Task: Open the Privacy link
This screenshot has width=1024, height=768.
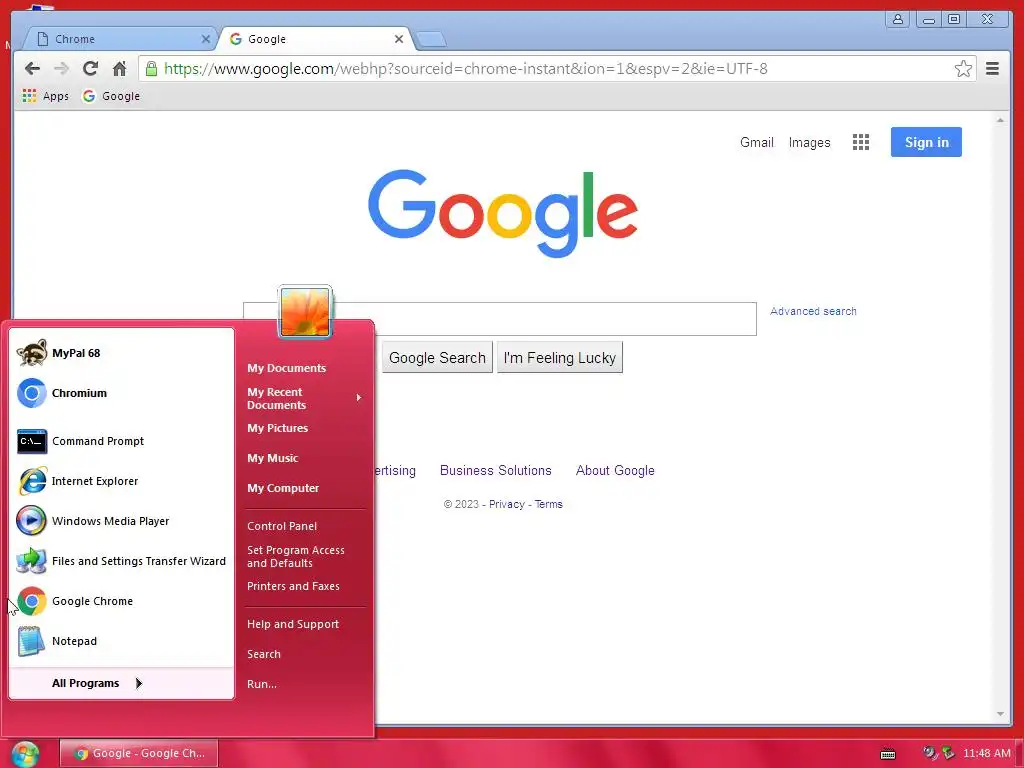Action: pyautogui.click(x=507, y=504)
